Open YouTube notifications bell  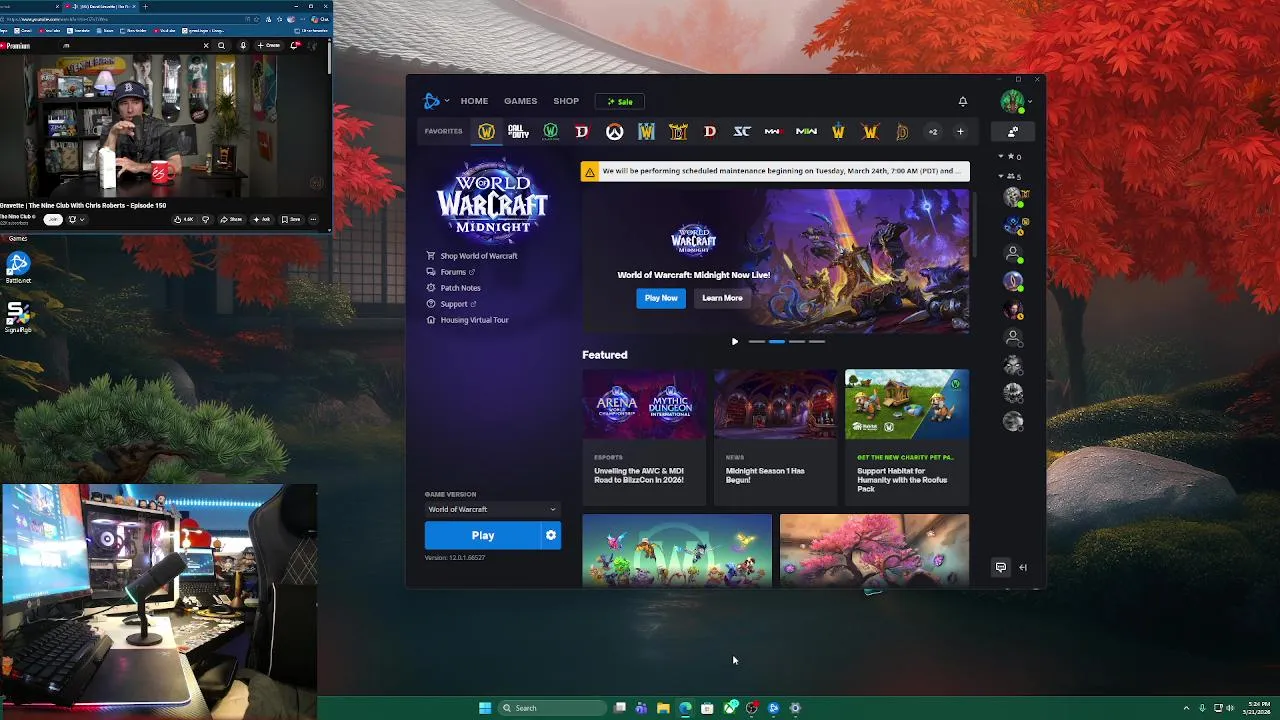(295, 45)
